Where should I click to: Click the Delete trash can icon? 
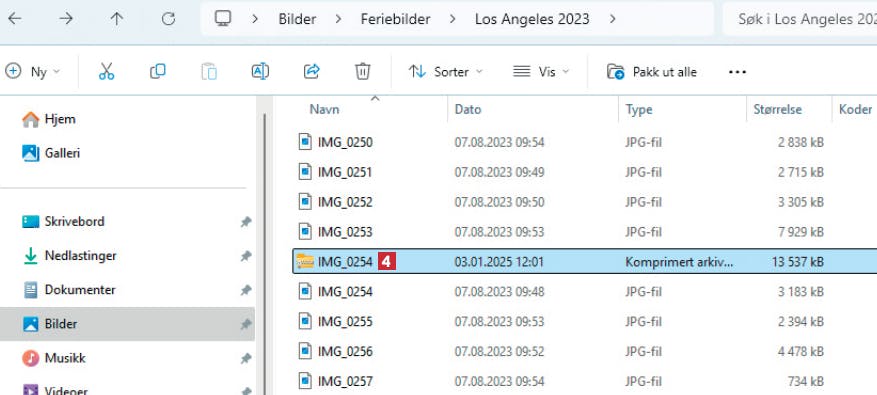click(x=362, y=72)
